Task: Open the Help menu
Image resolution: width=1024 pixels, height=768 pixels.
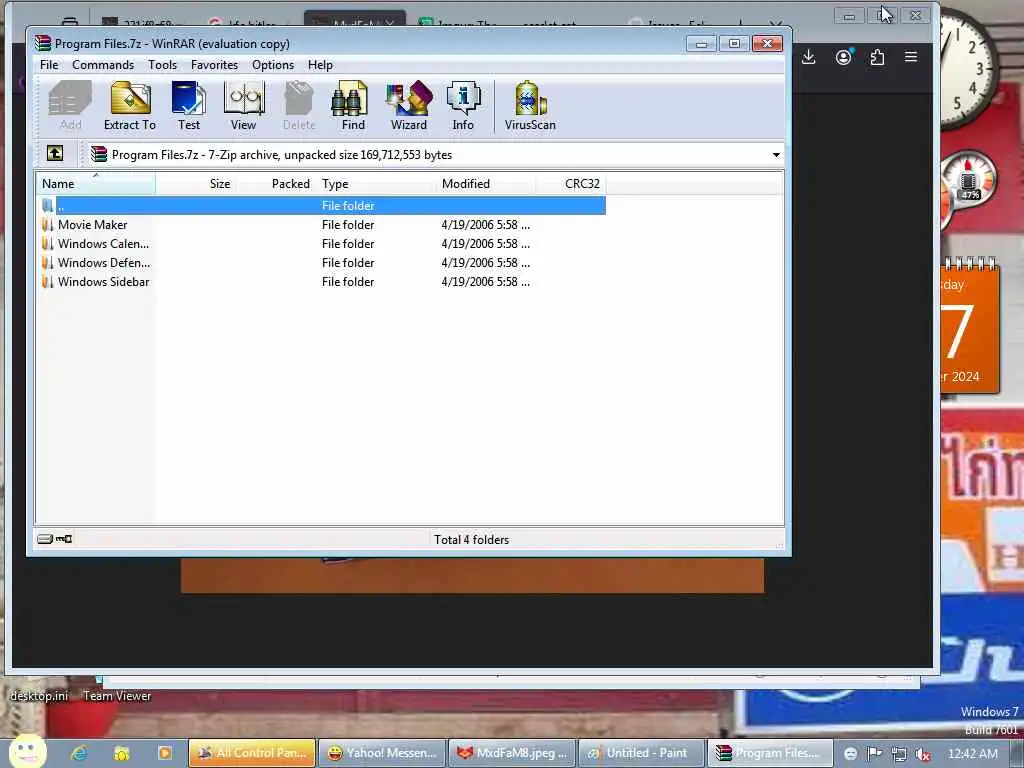Action: (x=320, y=65)
